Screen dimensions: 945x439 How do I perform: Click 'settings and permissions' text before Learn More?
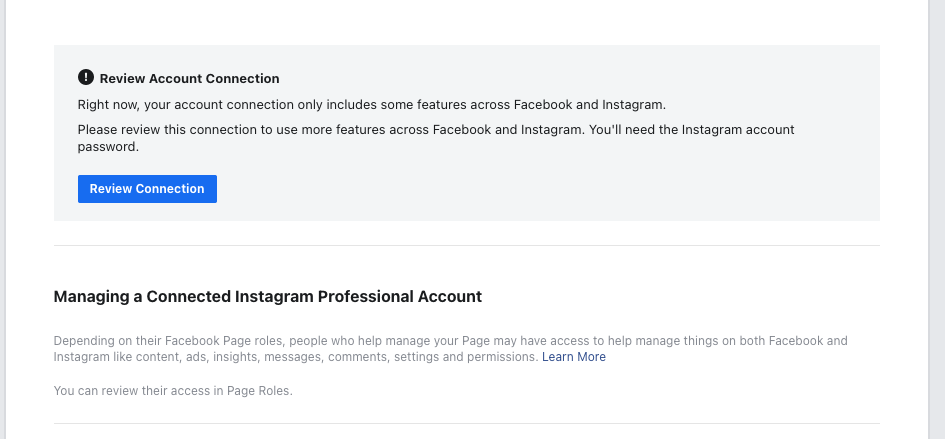pyautogui.click(x=471, y=357)
